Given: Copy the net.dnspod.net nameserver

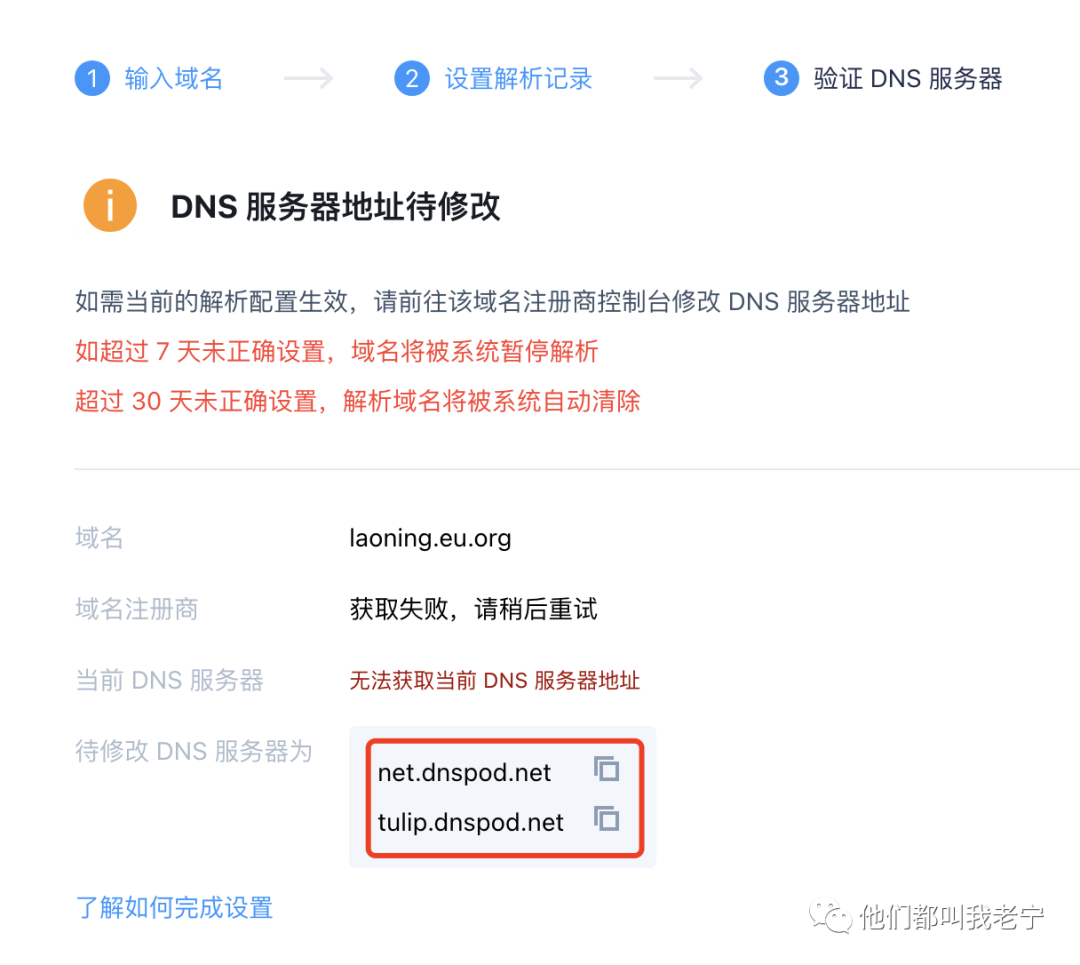Looking at the screenshot, I should tap(607, 769).
